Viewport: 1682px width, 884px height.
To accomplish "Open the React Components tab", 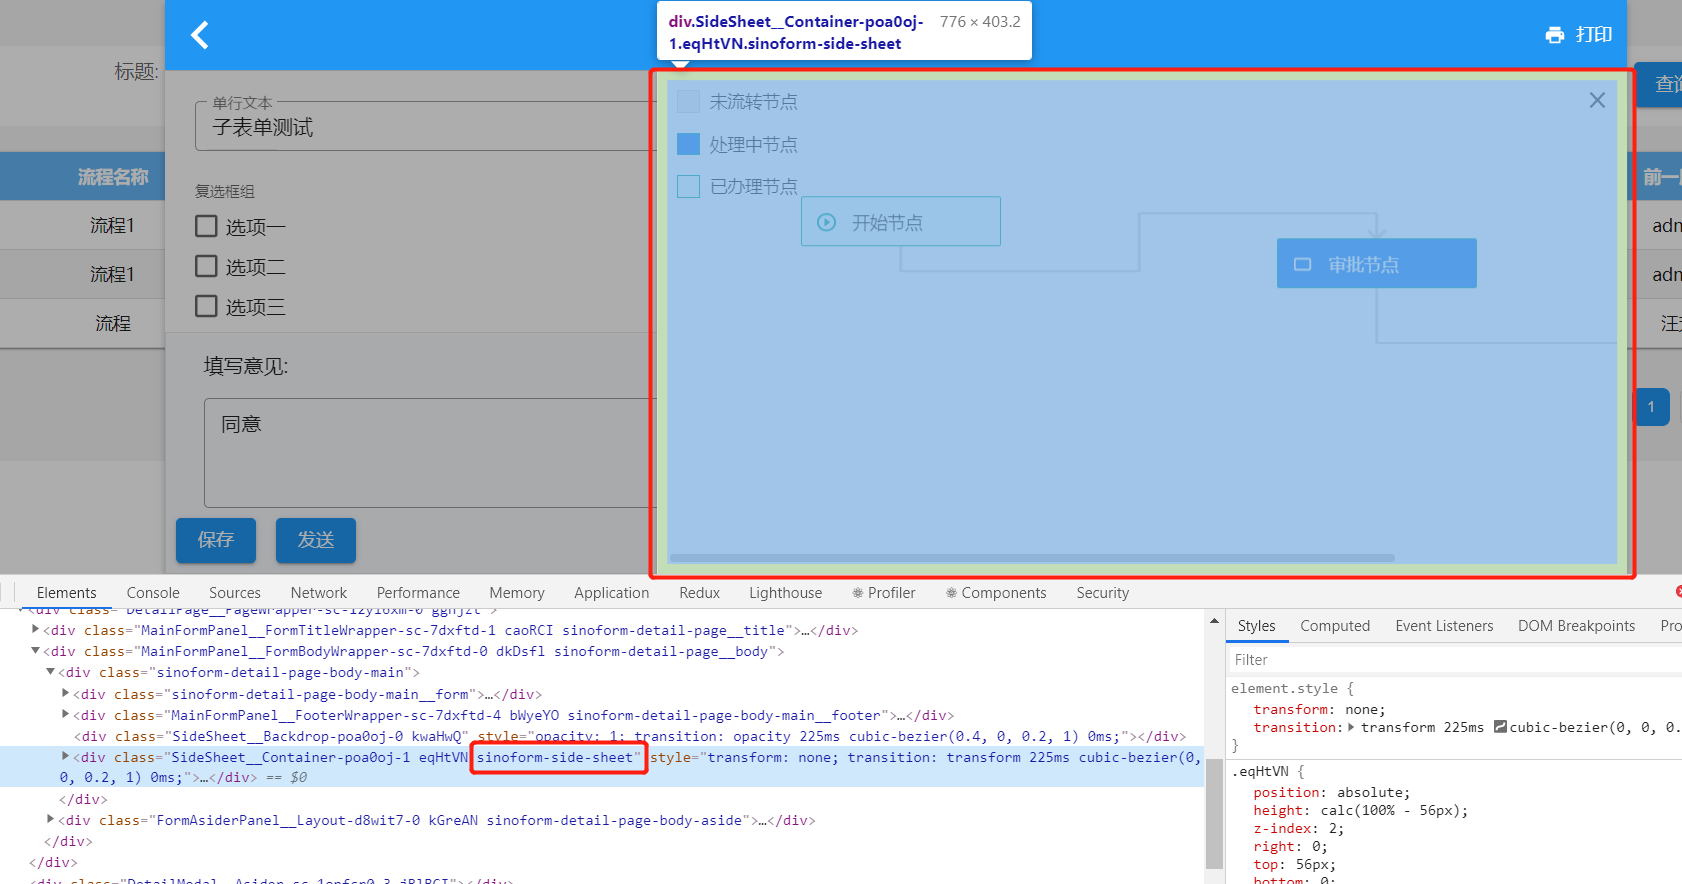I will point(996,593).
